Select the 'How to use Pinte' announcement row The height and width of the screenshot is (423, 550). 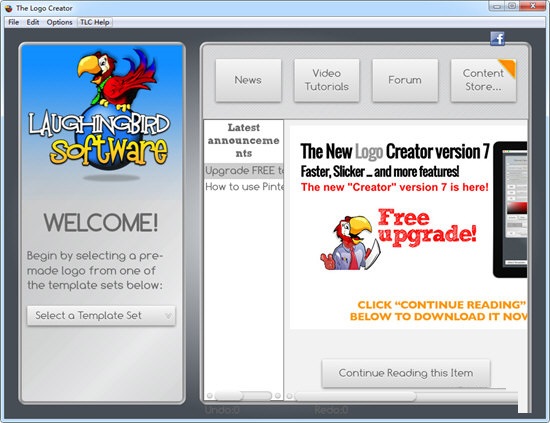[x=244, y=187]
